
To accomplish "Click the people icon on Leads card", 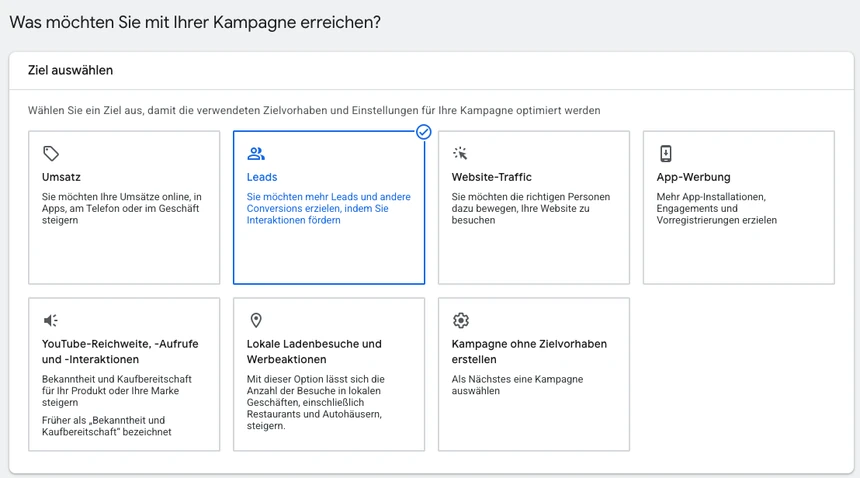I will [x=256, y=153].
